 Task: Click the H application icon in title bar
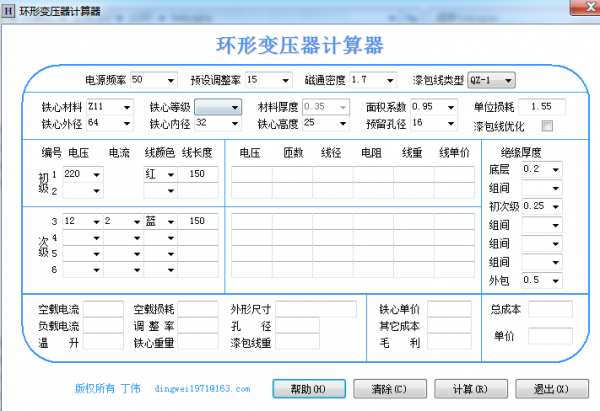coord(8,10)
